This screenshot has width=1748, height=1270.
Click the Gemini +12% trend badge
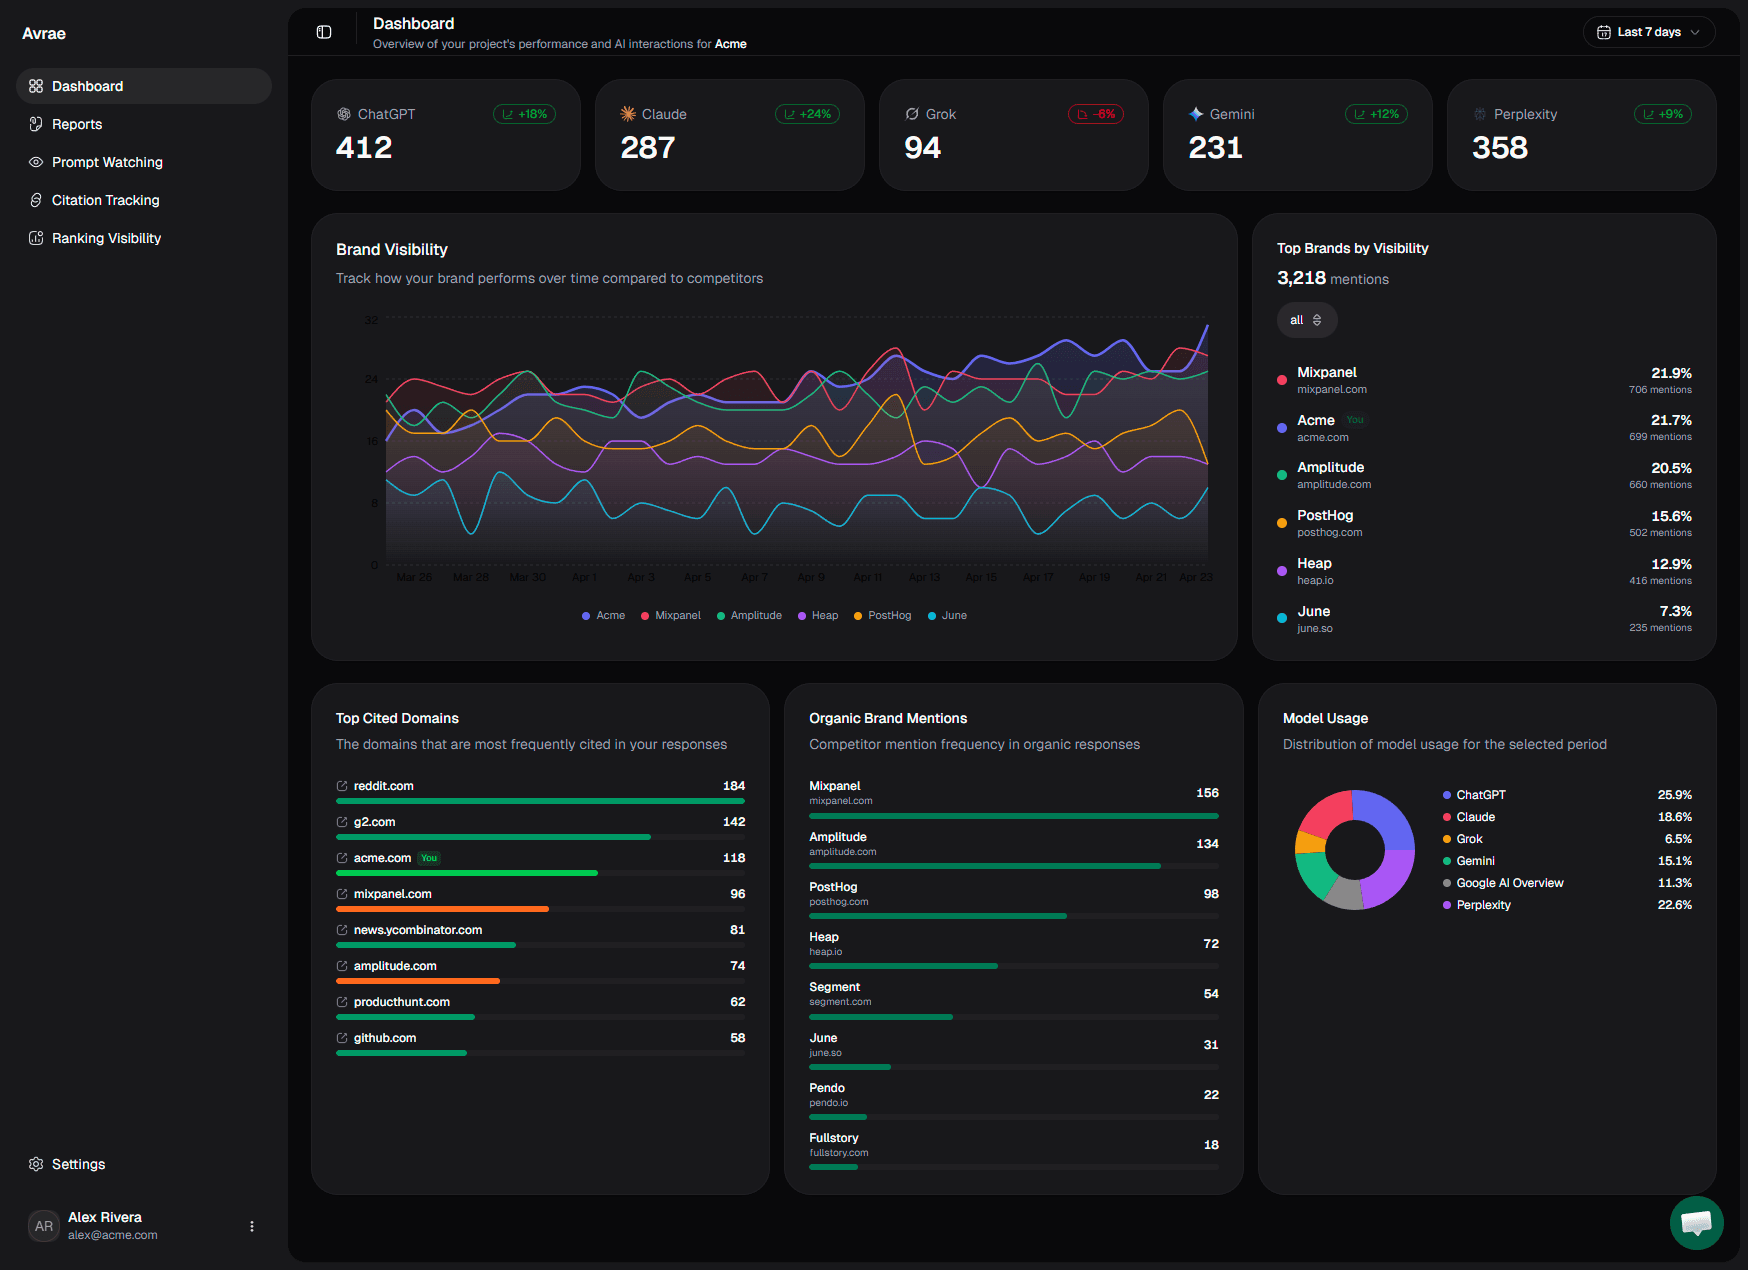[1376, 114]
